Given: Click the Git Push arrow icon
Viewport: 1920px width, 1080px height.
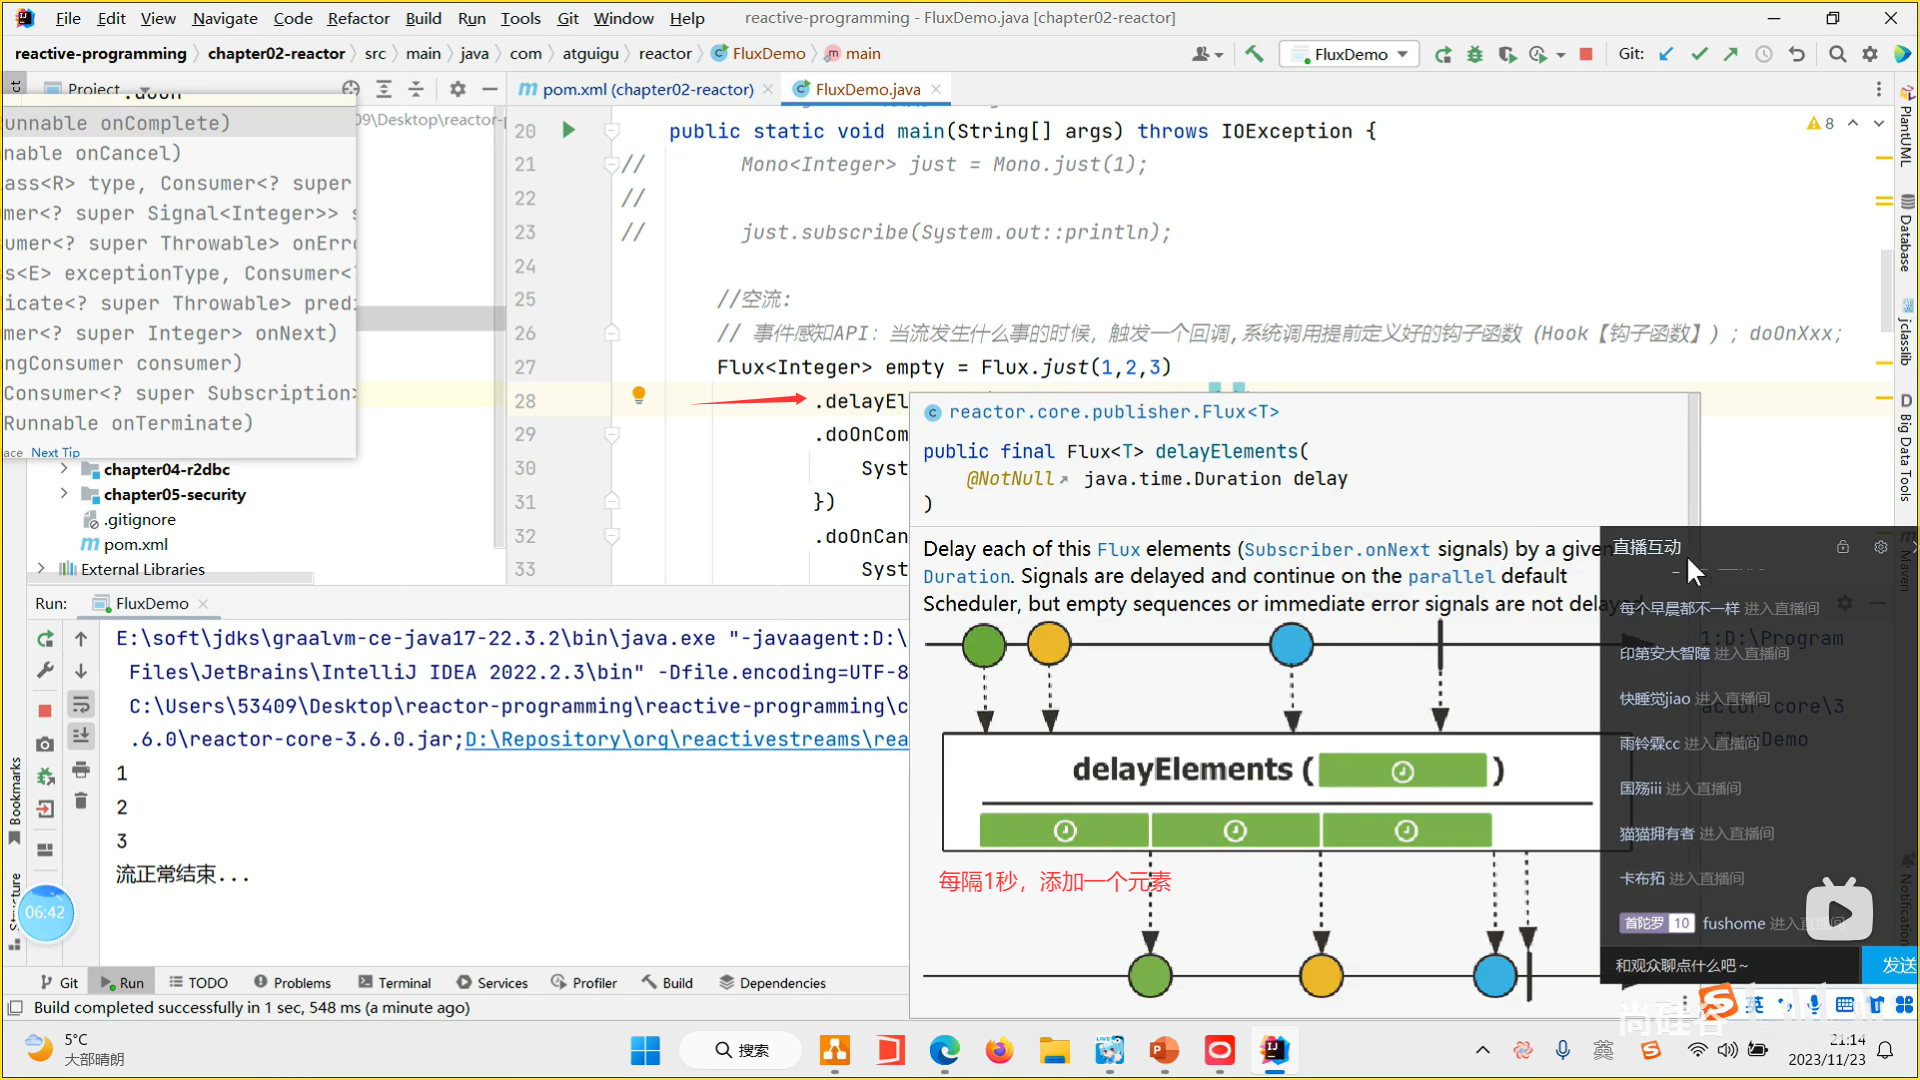Looking at the screenshot, I should (x=1731, y=54).
